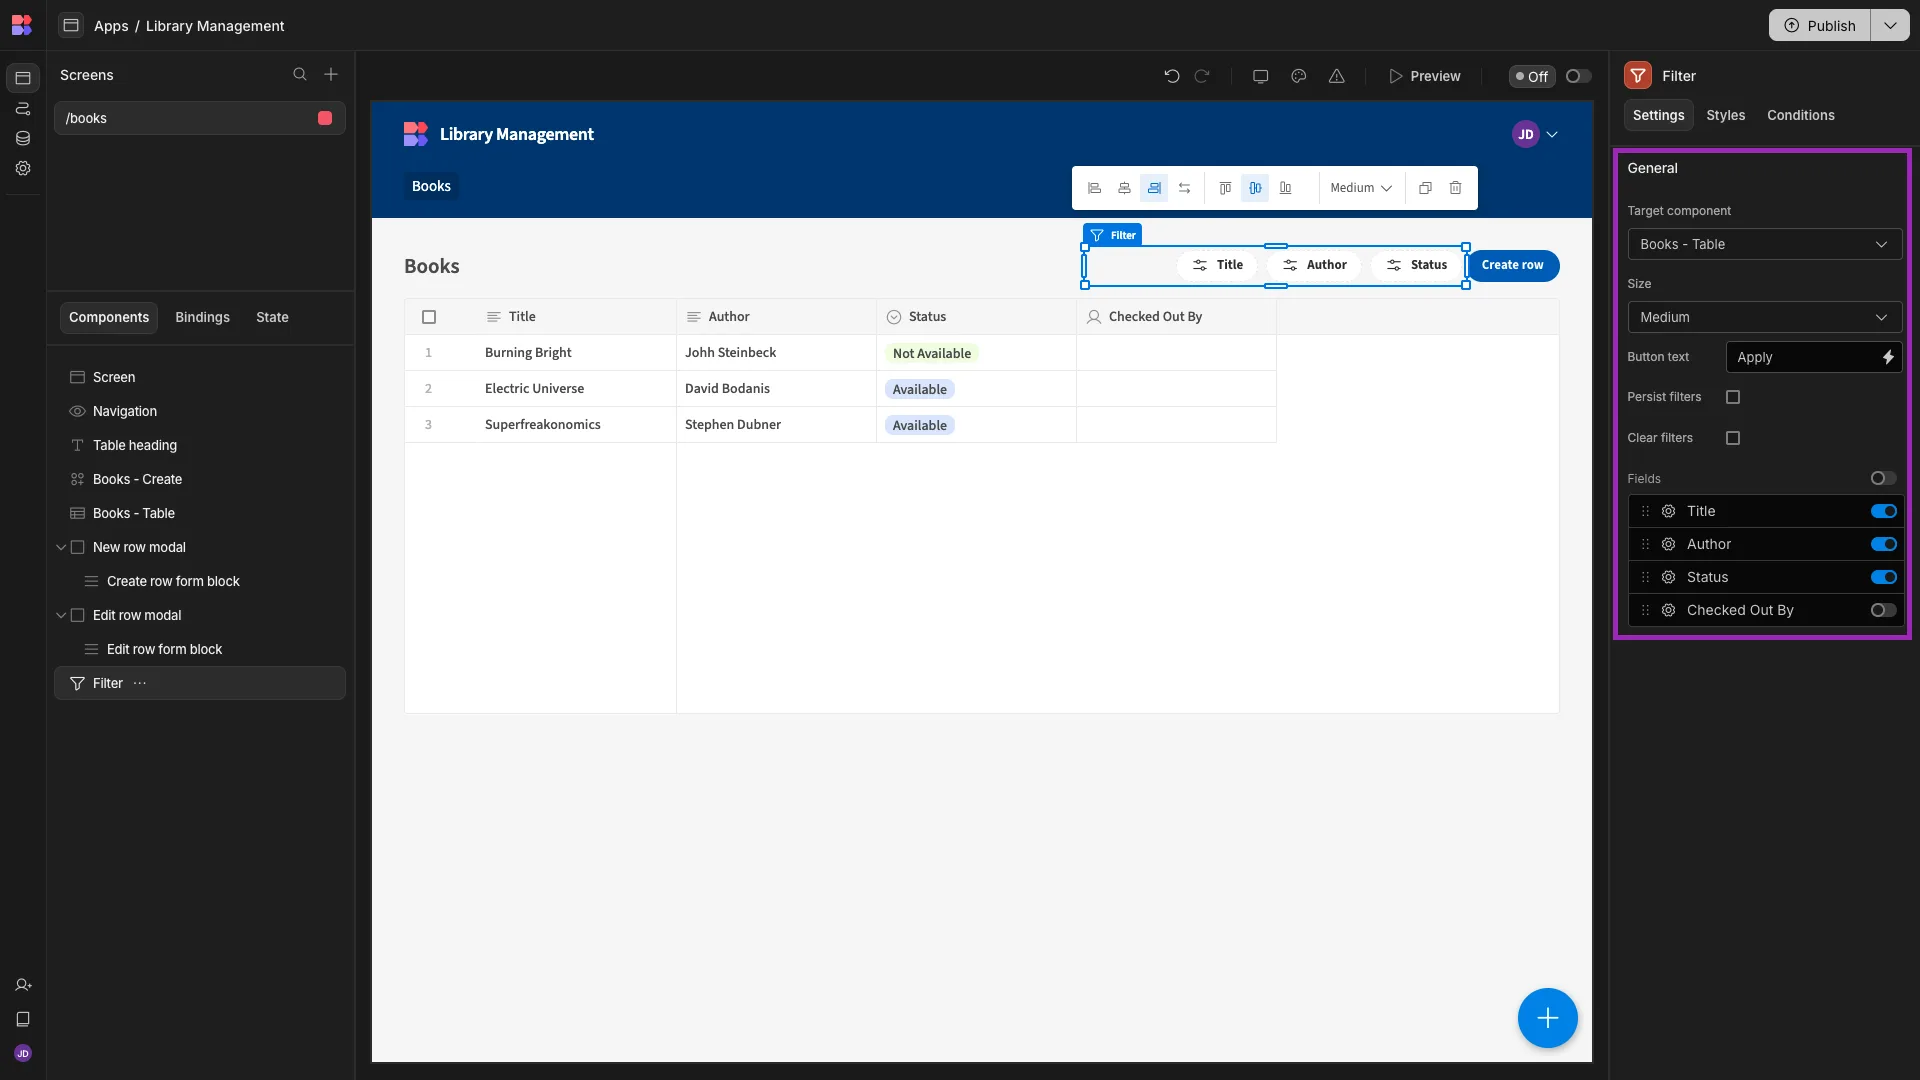Switch to the Bindings tab

tap(202, 317)
